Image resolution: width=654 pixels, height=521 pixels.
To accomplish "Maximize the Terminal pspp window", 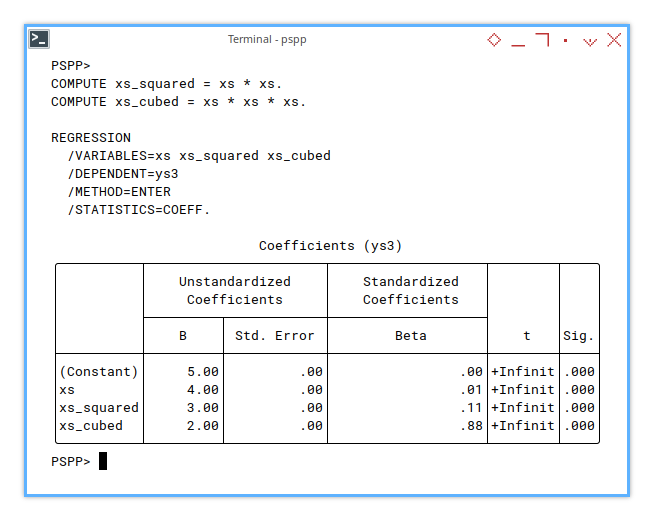I will click(542, 40).
